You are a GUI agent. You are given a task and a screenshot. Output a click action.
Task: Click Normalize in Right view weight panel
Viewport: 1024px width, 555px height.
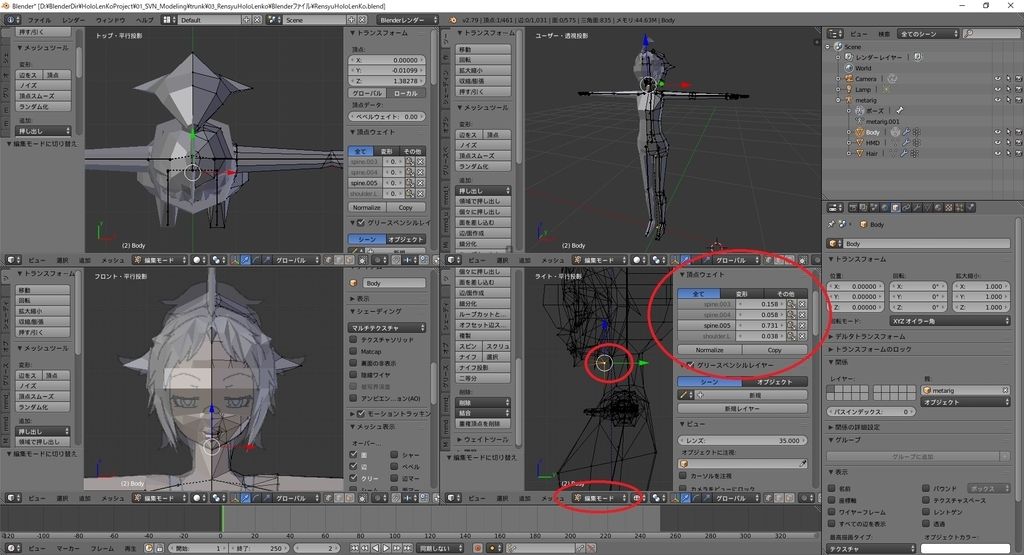(x=709, y=350)
